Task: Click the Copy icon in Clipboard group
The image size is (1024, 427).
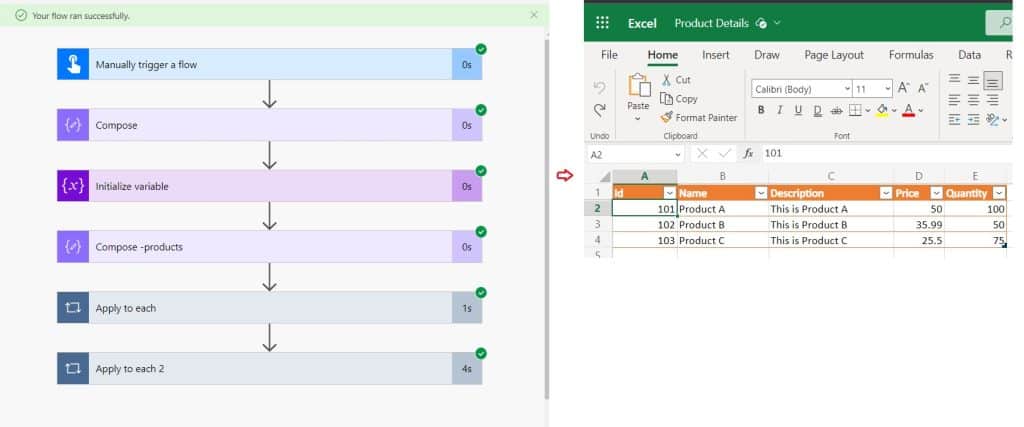Action: (x=666, y=99)
